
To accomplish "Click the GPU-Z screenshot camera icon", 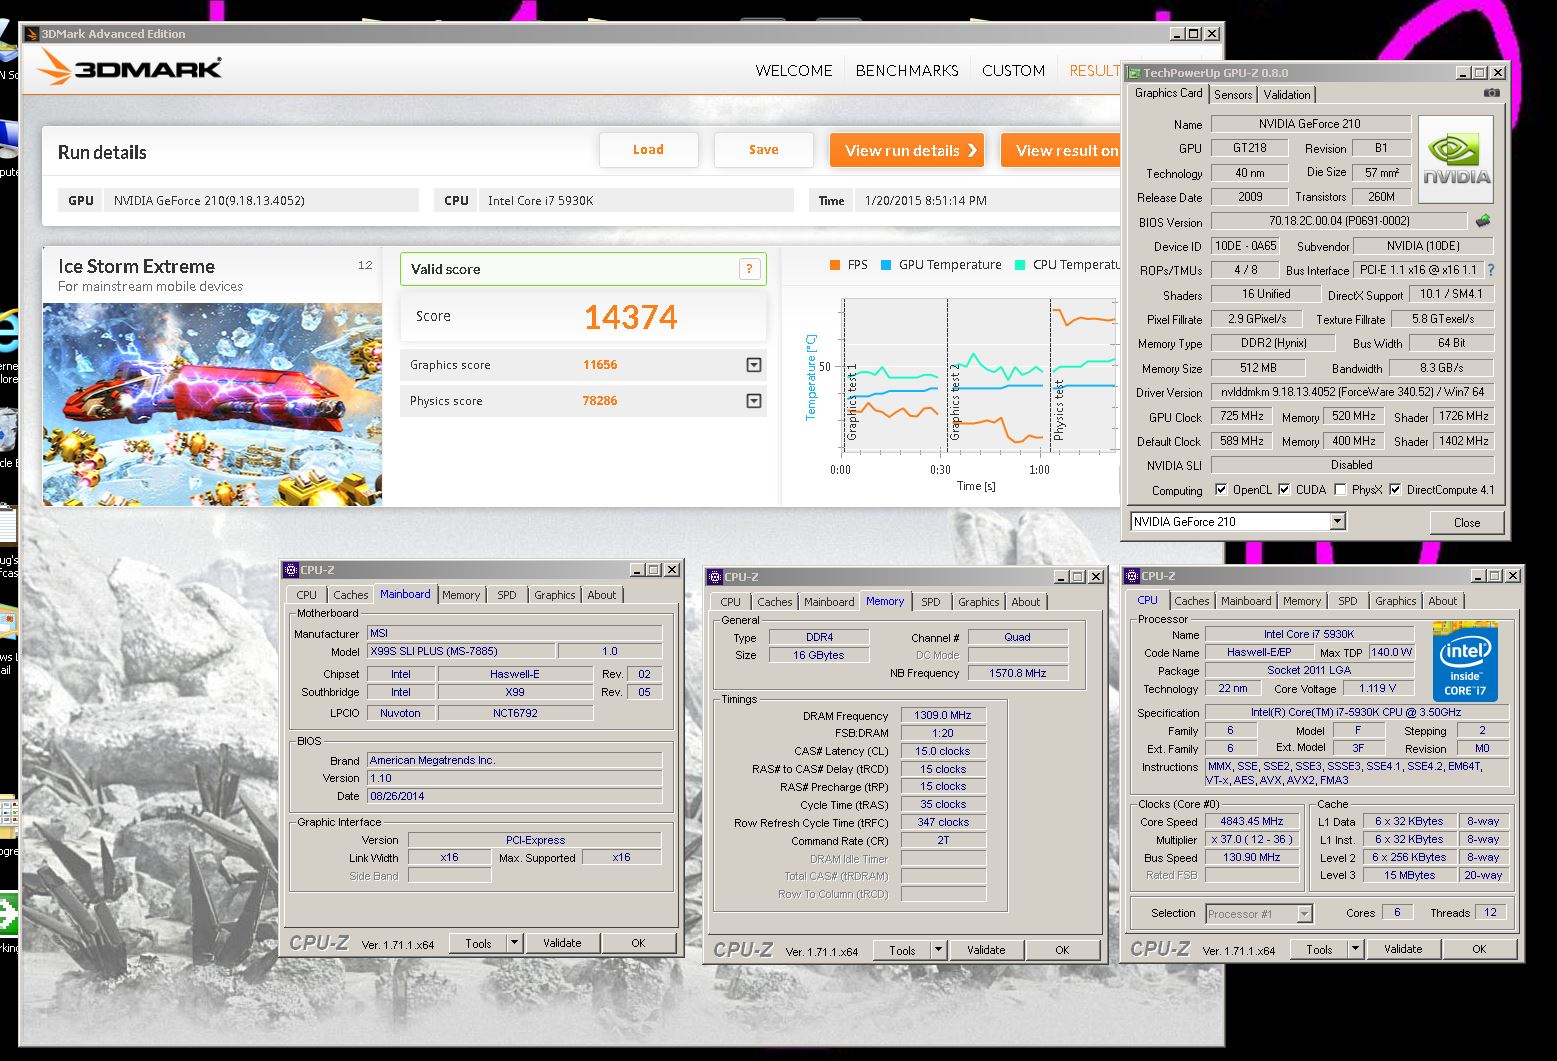I will click(x=1492, y=93).
